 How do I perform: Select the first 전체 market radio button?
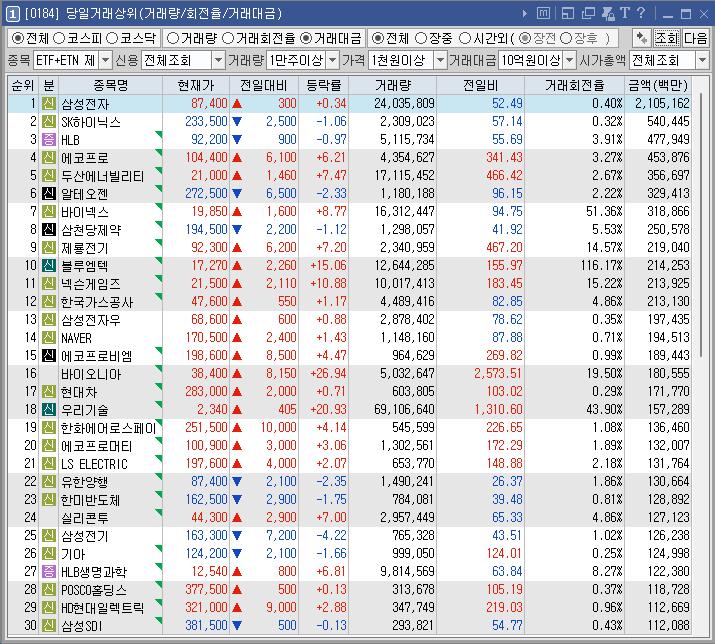(17, 38)
